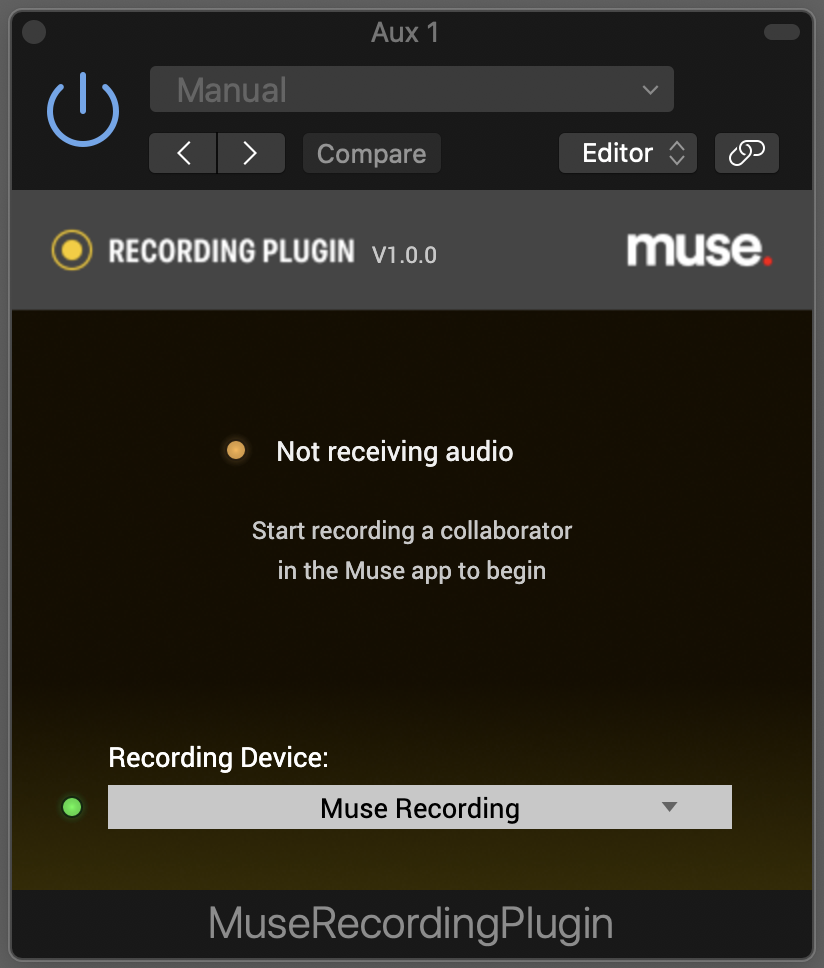This screenshot has width=824, height=968.
Task: Open the Editor view pop-up menu
Action: [x=627, y=153]
